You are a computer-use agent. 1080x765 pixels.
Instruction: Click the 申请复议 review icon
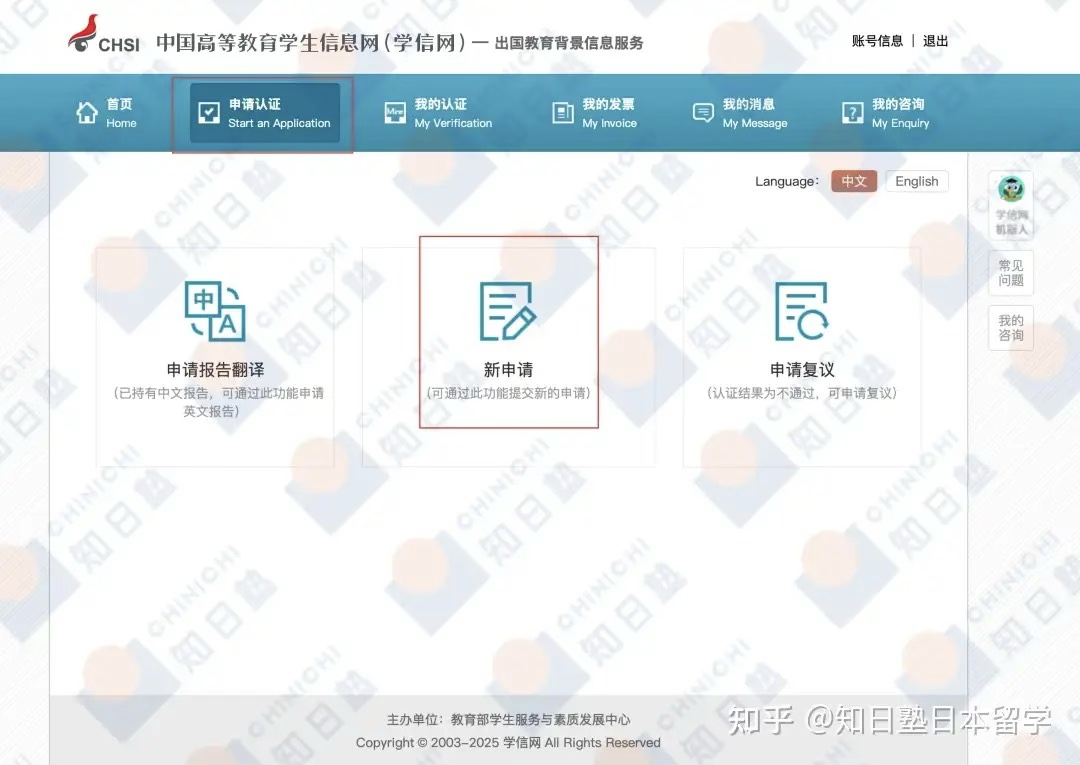coord(801,311)
